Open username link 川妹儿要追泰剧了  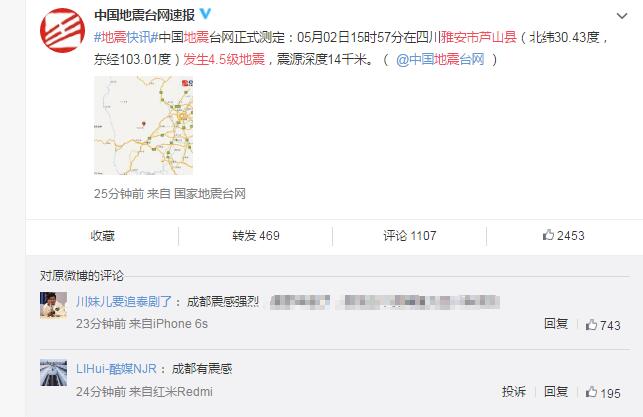(124, 302)
